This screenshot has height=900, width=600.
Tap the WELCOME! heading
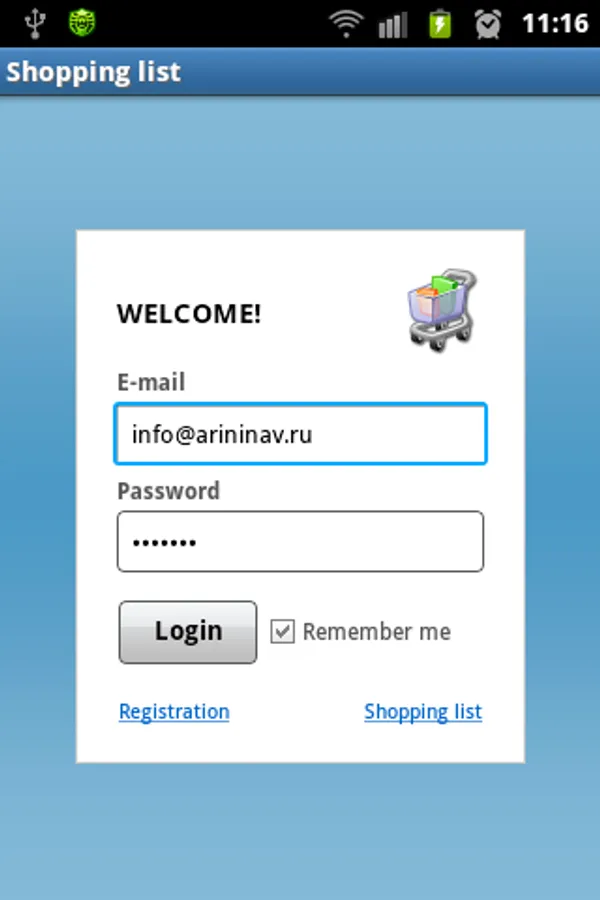[189, 313]
